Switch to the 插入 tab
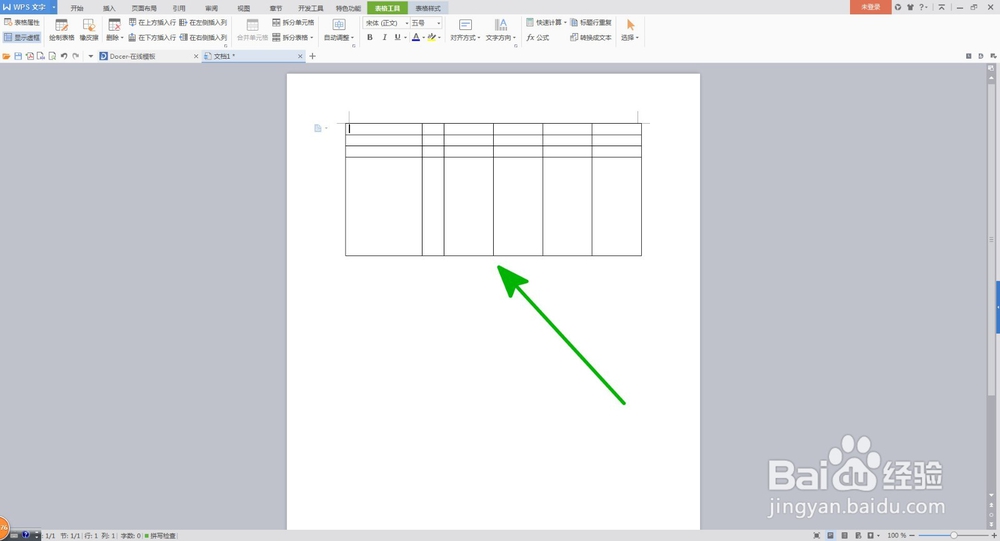This screenshot has height=541, width=1000. point(109,8)
